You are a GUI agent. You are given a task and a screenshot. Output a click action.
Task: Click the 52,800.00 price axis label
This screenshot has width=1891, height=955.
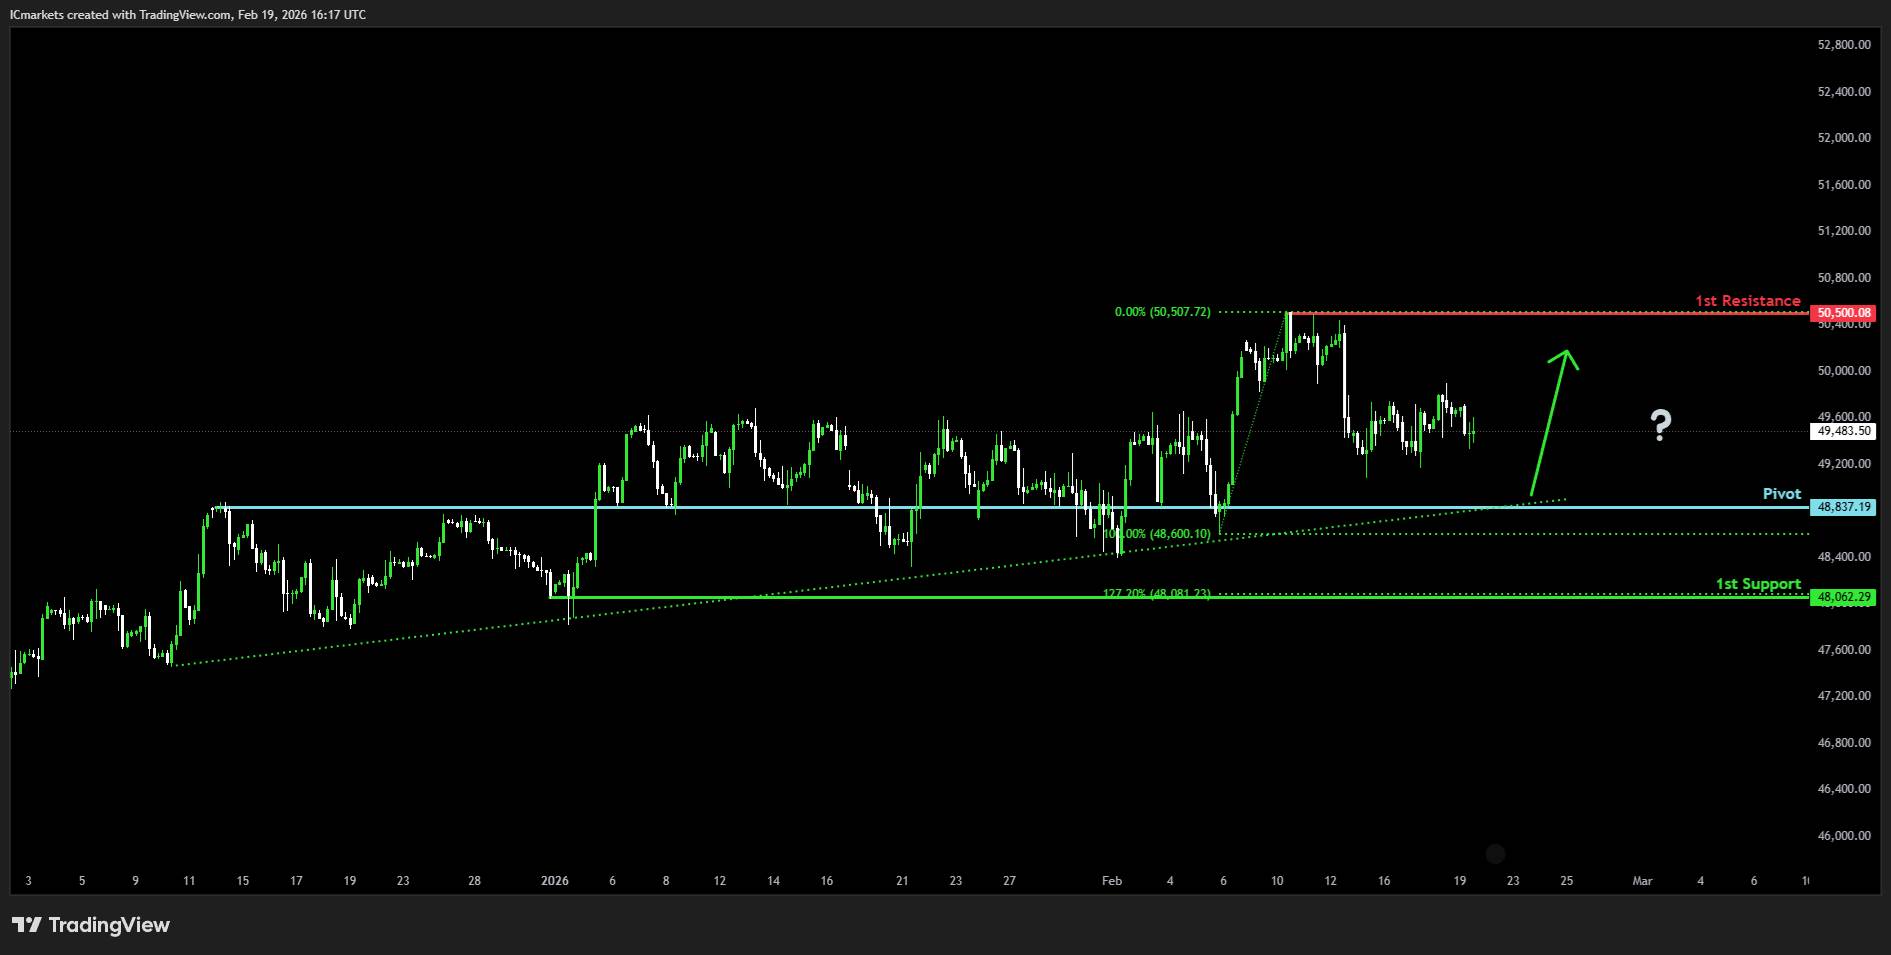[1843, 45]
